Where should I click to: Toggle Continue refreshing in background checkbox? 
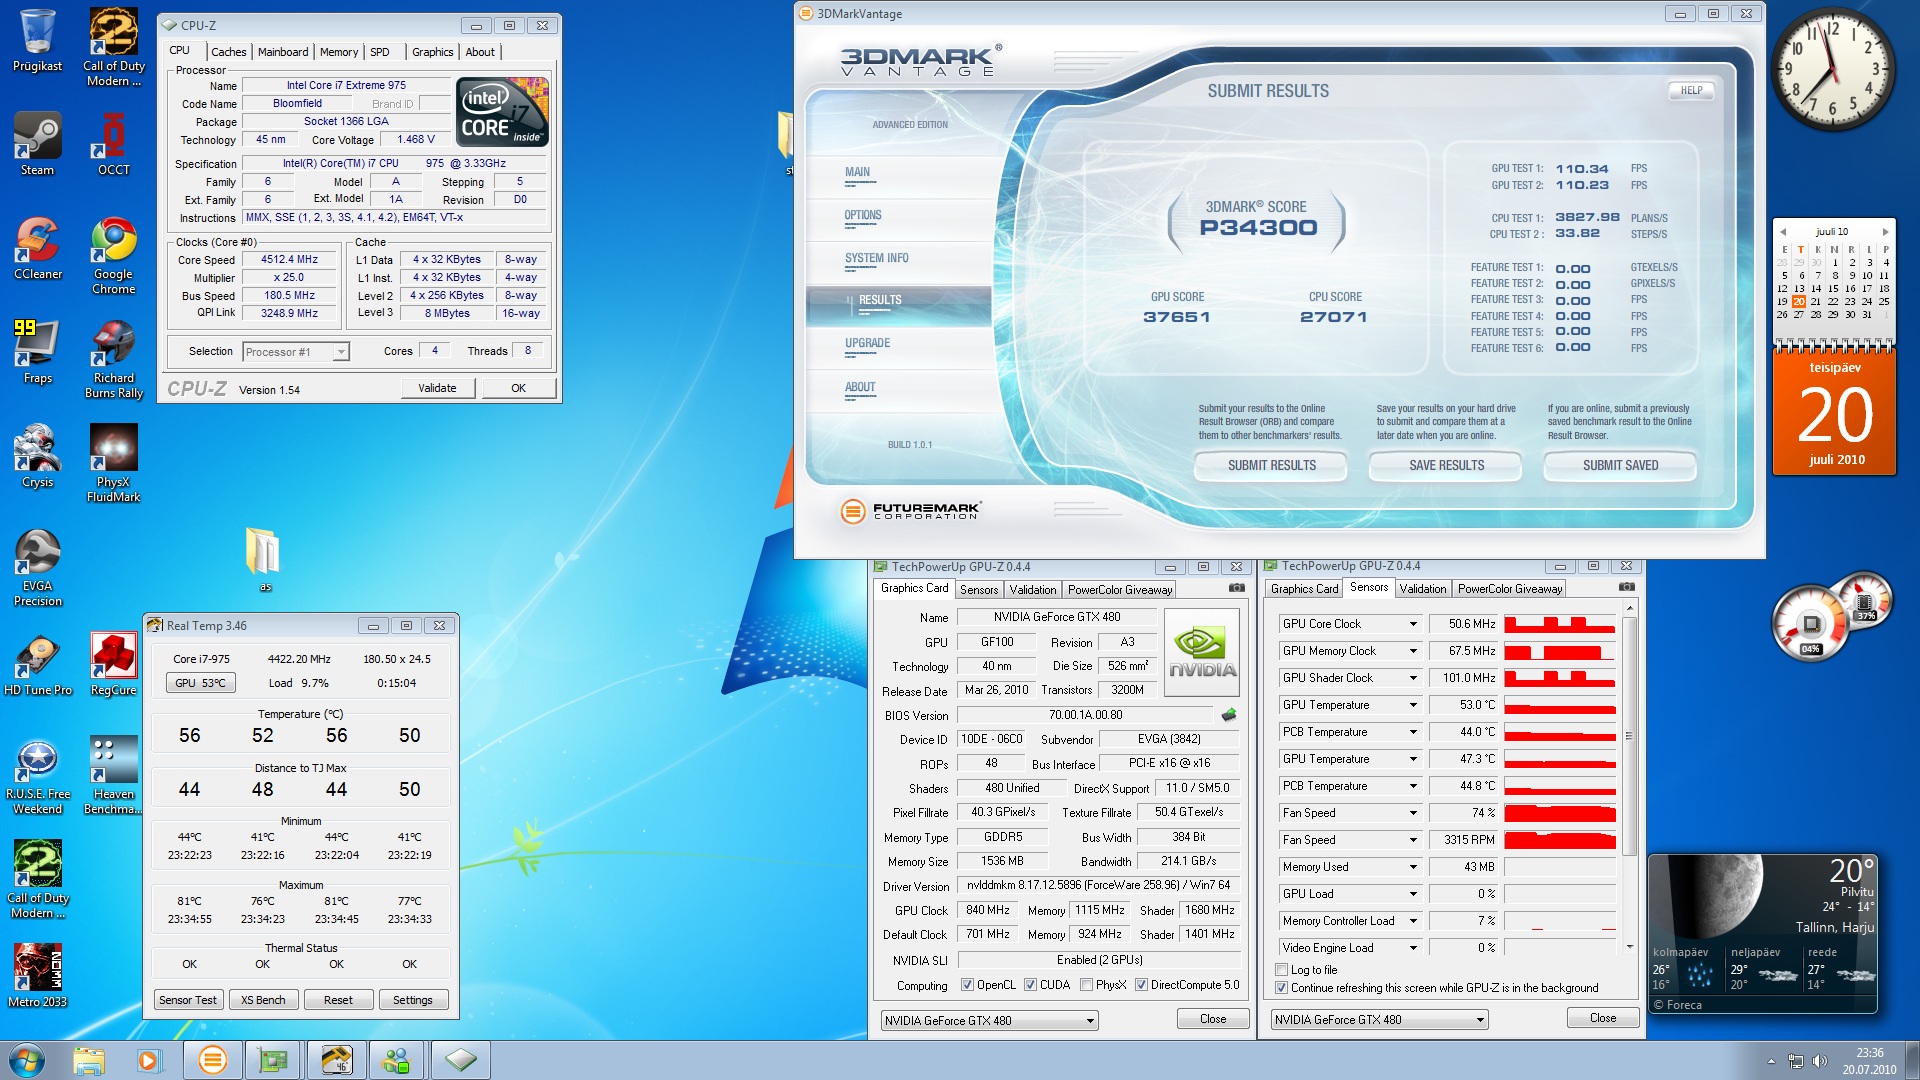coord(1281,988)
